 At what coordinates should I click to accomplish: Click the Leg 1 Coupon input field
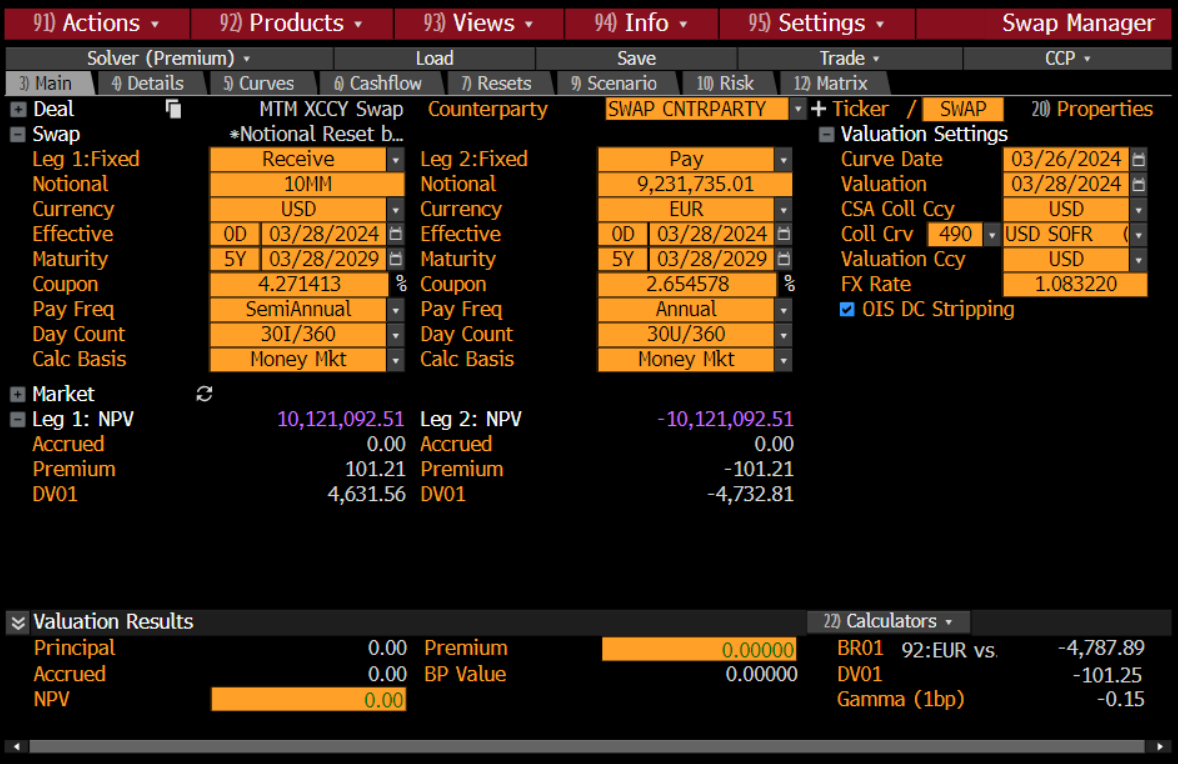pyautogui.click(x=300, y=284)
